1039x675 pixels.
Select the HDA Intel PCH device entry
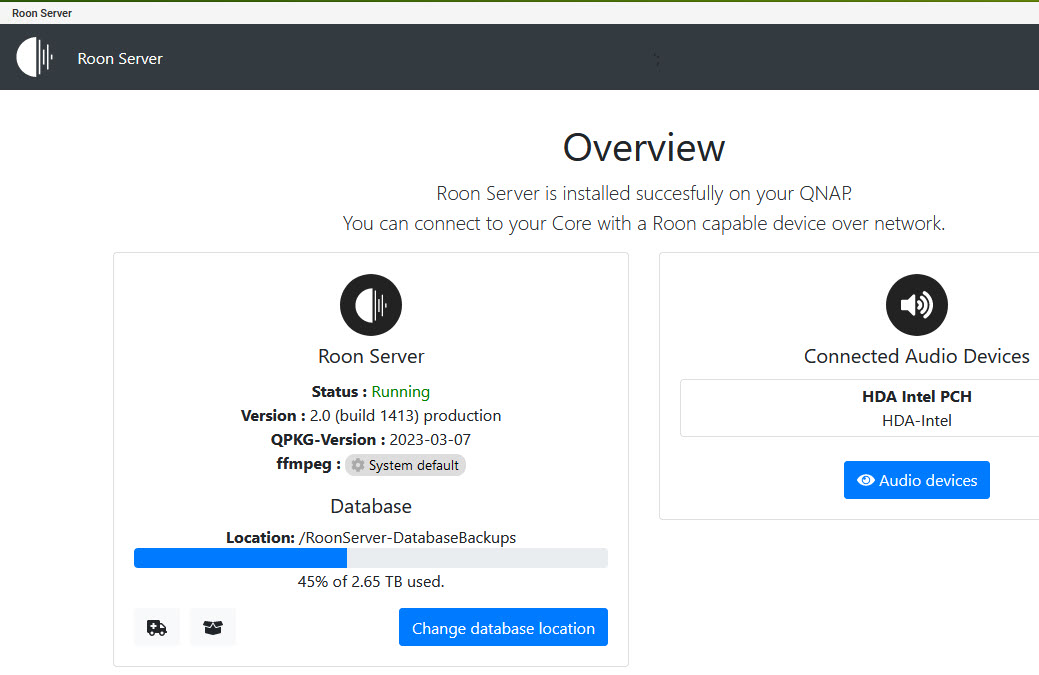tap(916, 408)
